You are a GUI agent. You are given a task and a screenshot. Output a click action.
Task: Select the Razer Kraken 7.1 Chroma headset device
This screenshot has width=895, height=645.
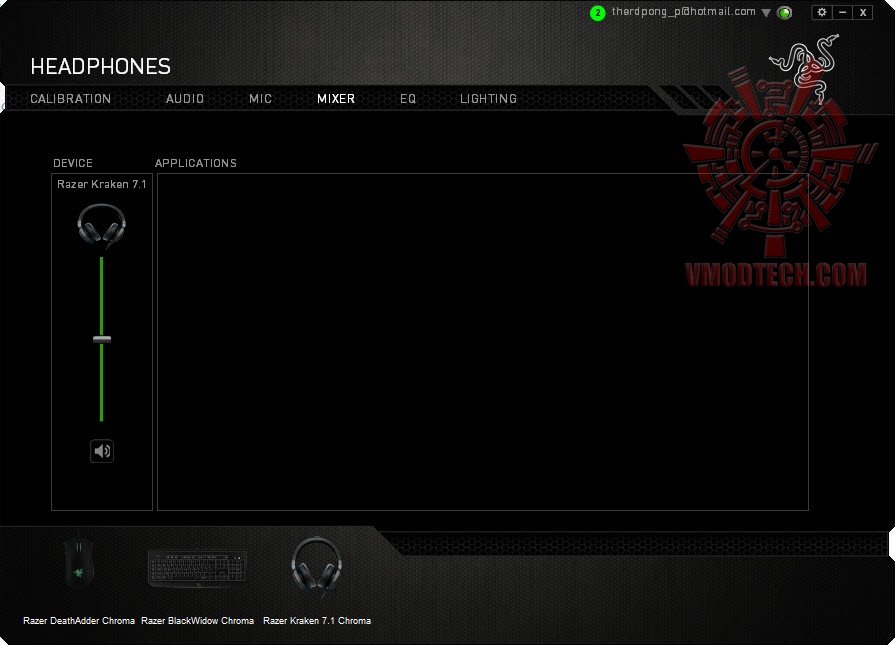[x=317, y=565]
